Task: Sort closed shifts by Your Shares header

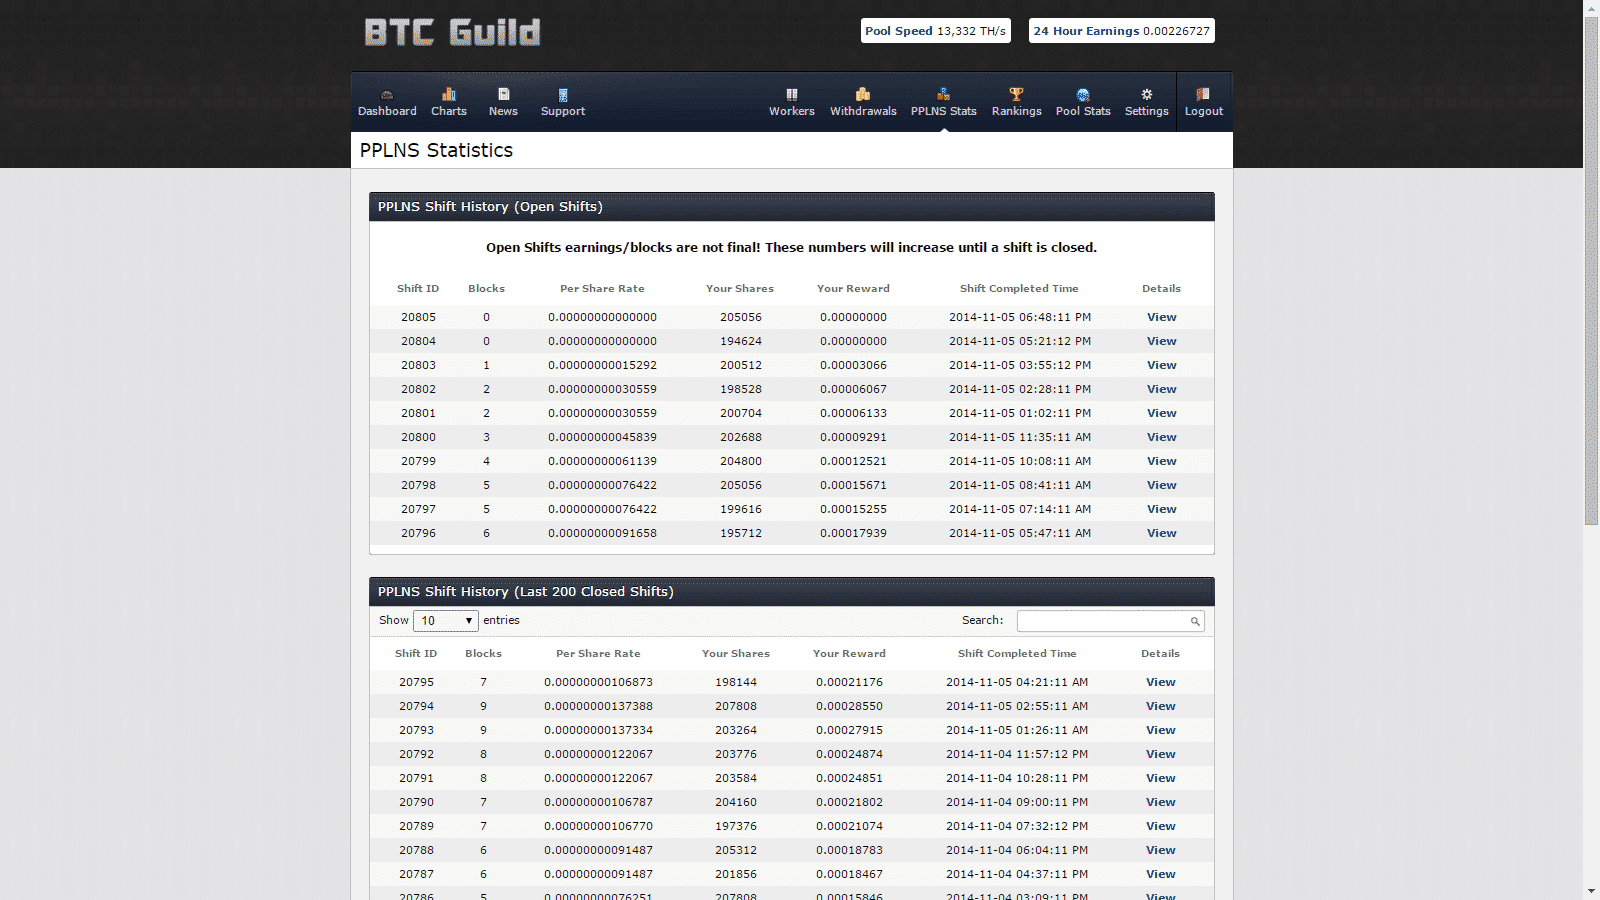Action: (x=736, y=653)
